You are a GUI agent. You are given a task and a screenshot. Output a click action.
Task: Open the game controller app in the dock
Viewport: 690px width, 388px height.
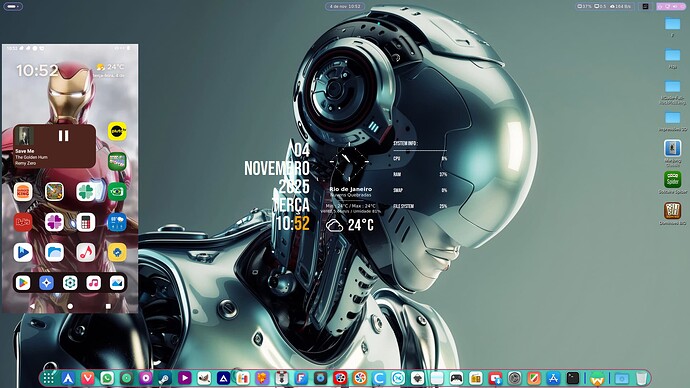(x=456, y=378)
